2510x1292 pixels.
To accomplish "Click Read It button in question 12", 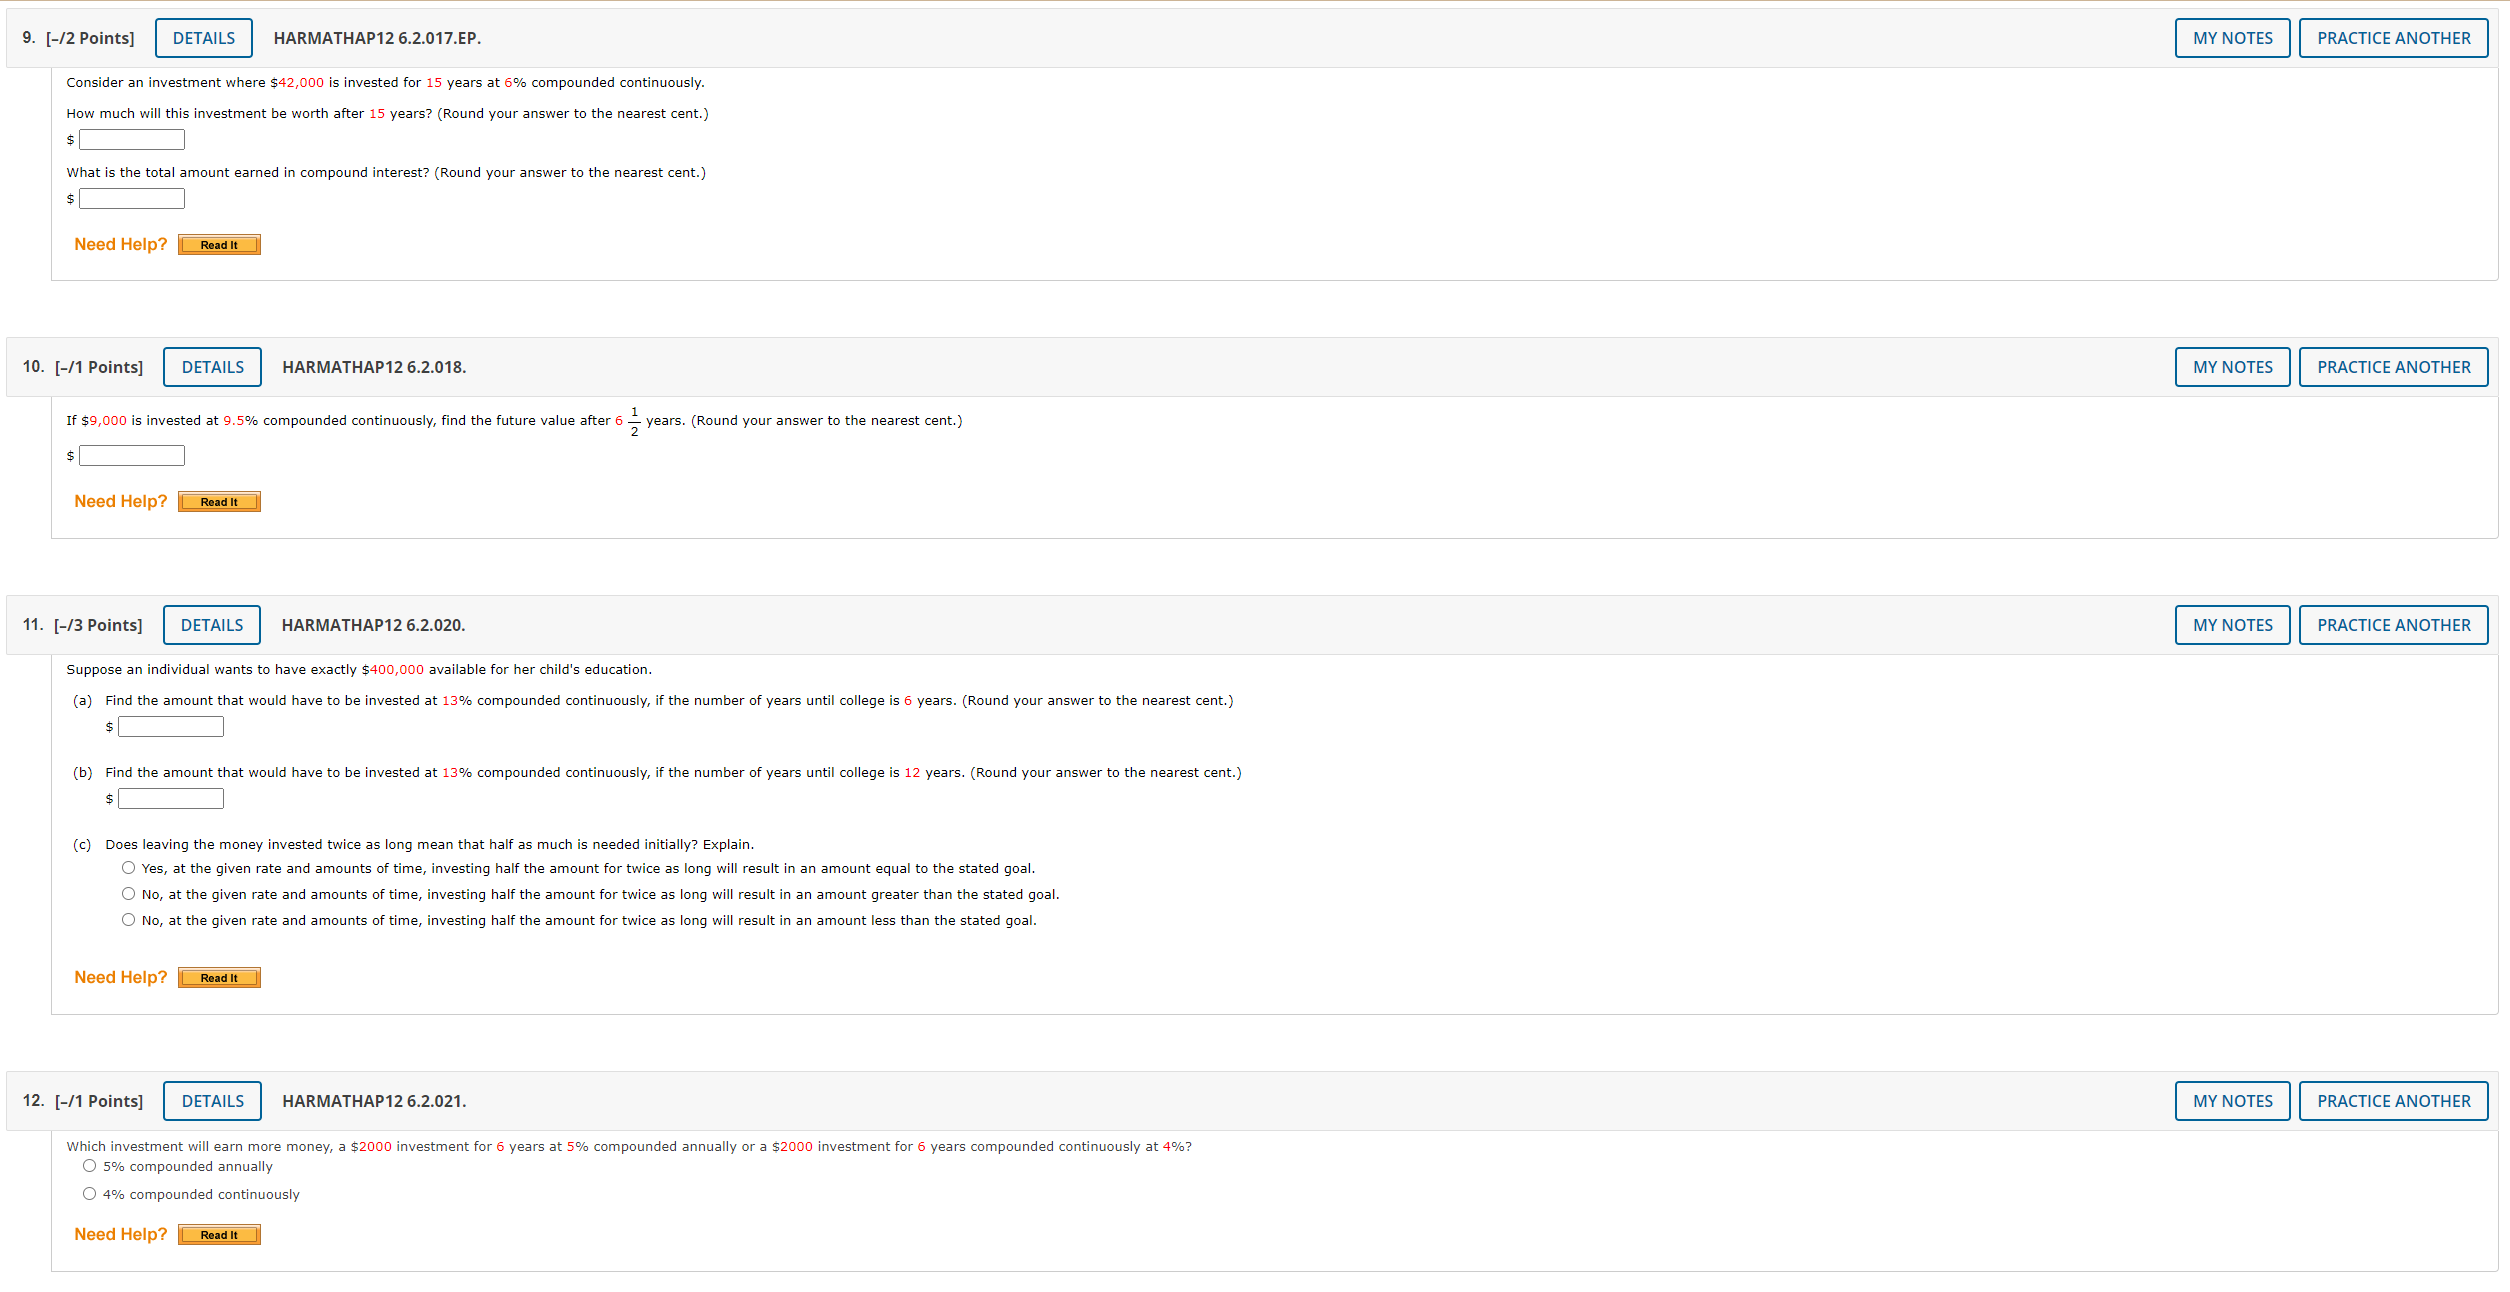I will tap(219, 1235).
